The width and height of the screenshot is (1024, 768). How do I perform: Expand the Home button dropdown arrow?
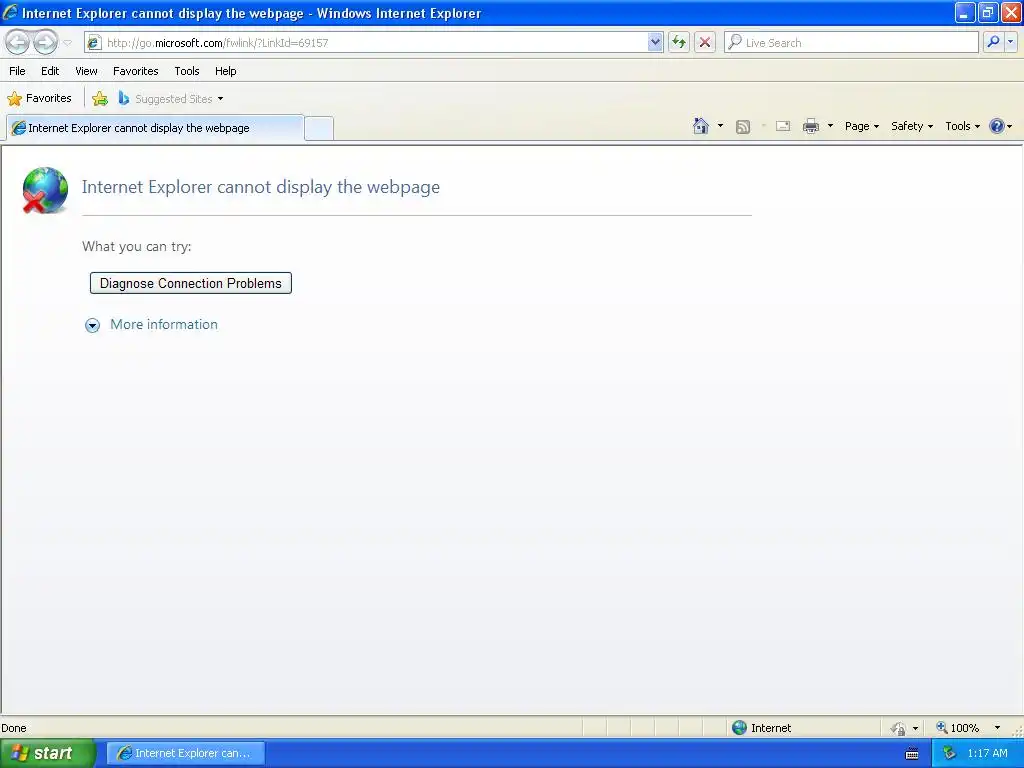pos(720,126)
